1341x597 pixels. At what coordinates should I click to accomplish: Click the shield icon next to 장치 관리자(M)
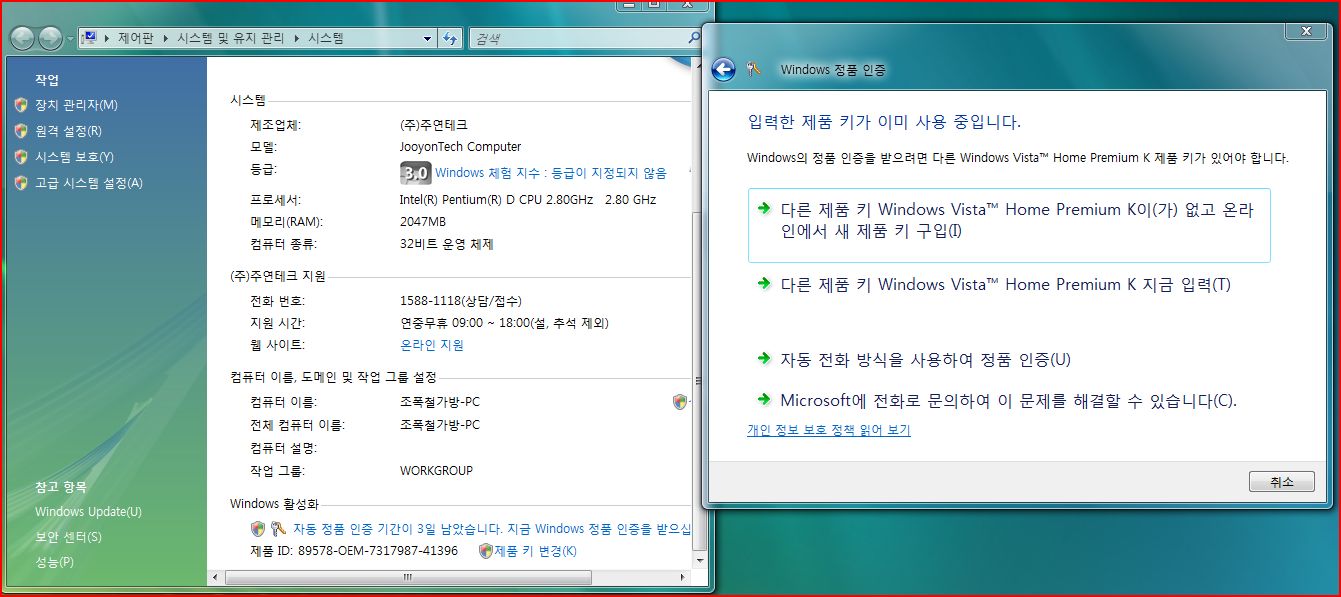coord(21,105)
